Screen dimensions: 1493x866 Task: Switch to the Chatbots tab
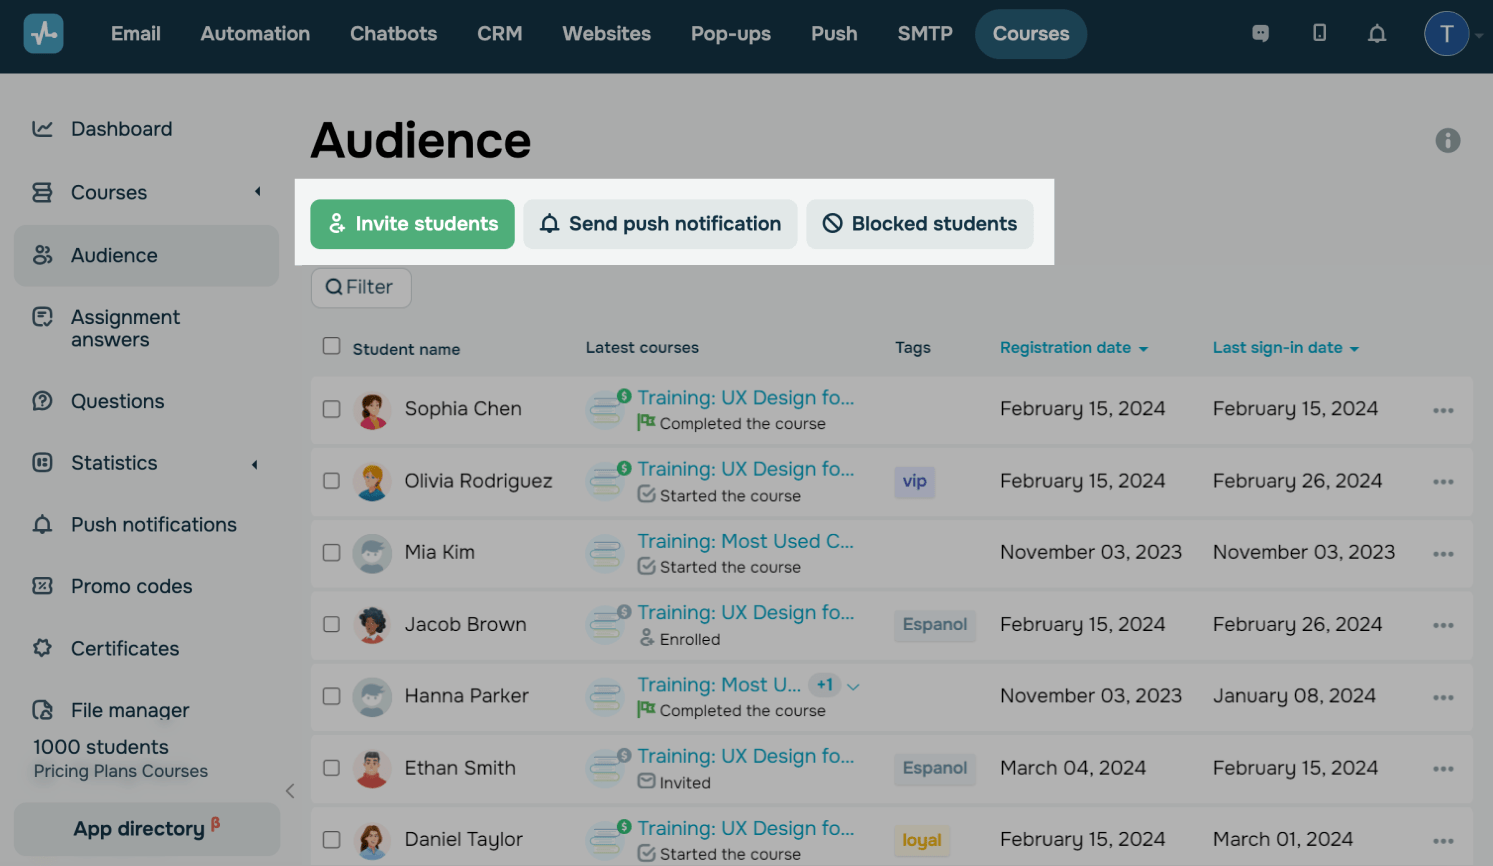(393, 34)
